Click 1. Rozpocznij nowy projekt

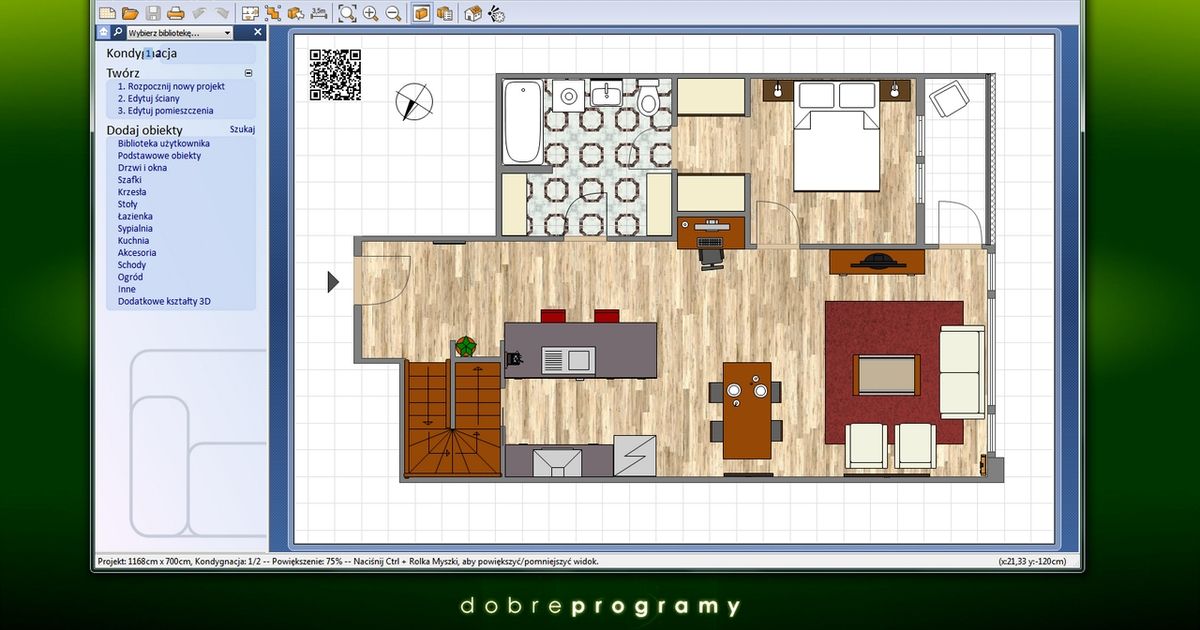[x=171, y=87]
